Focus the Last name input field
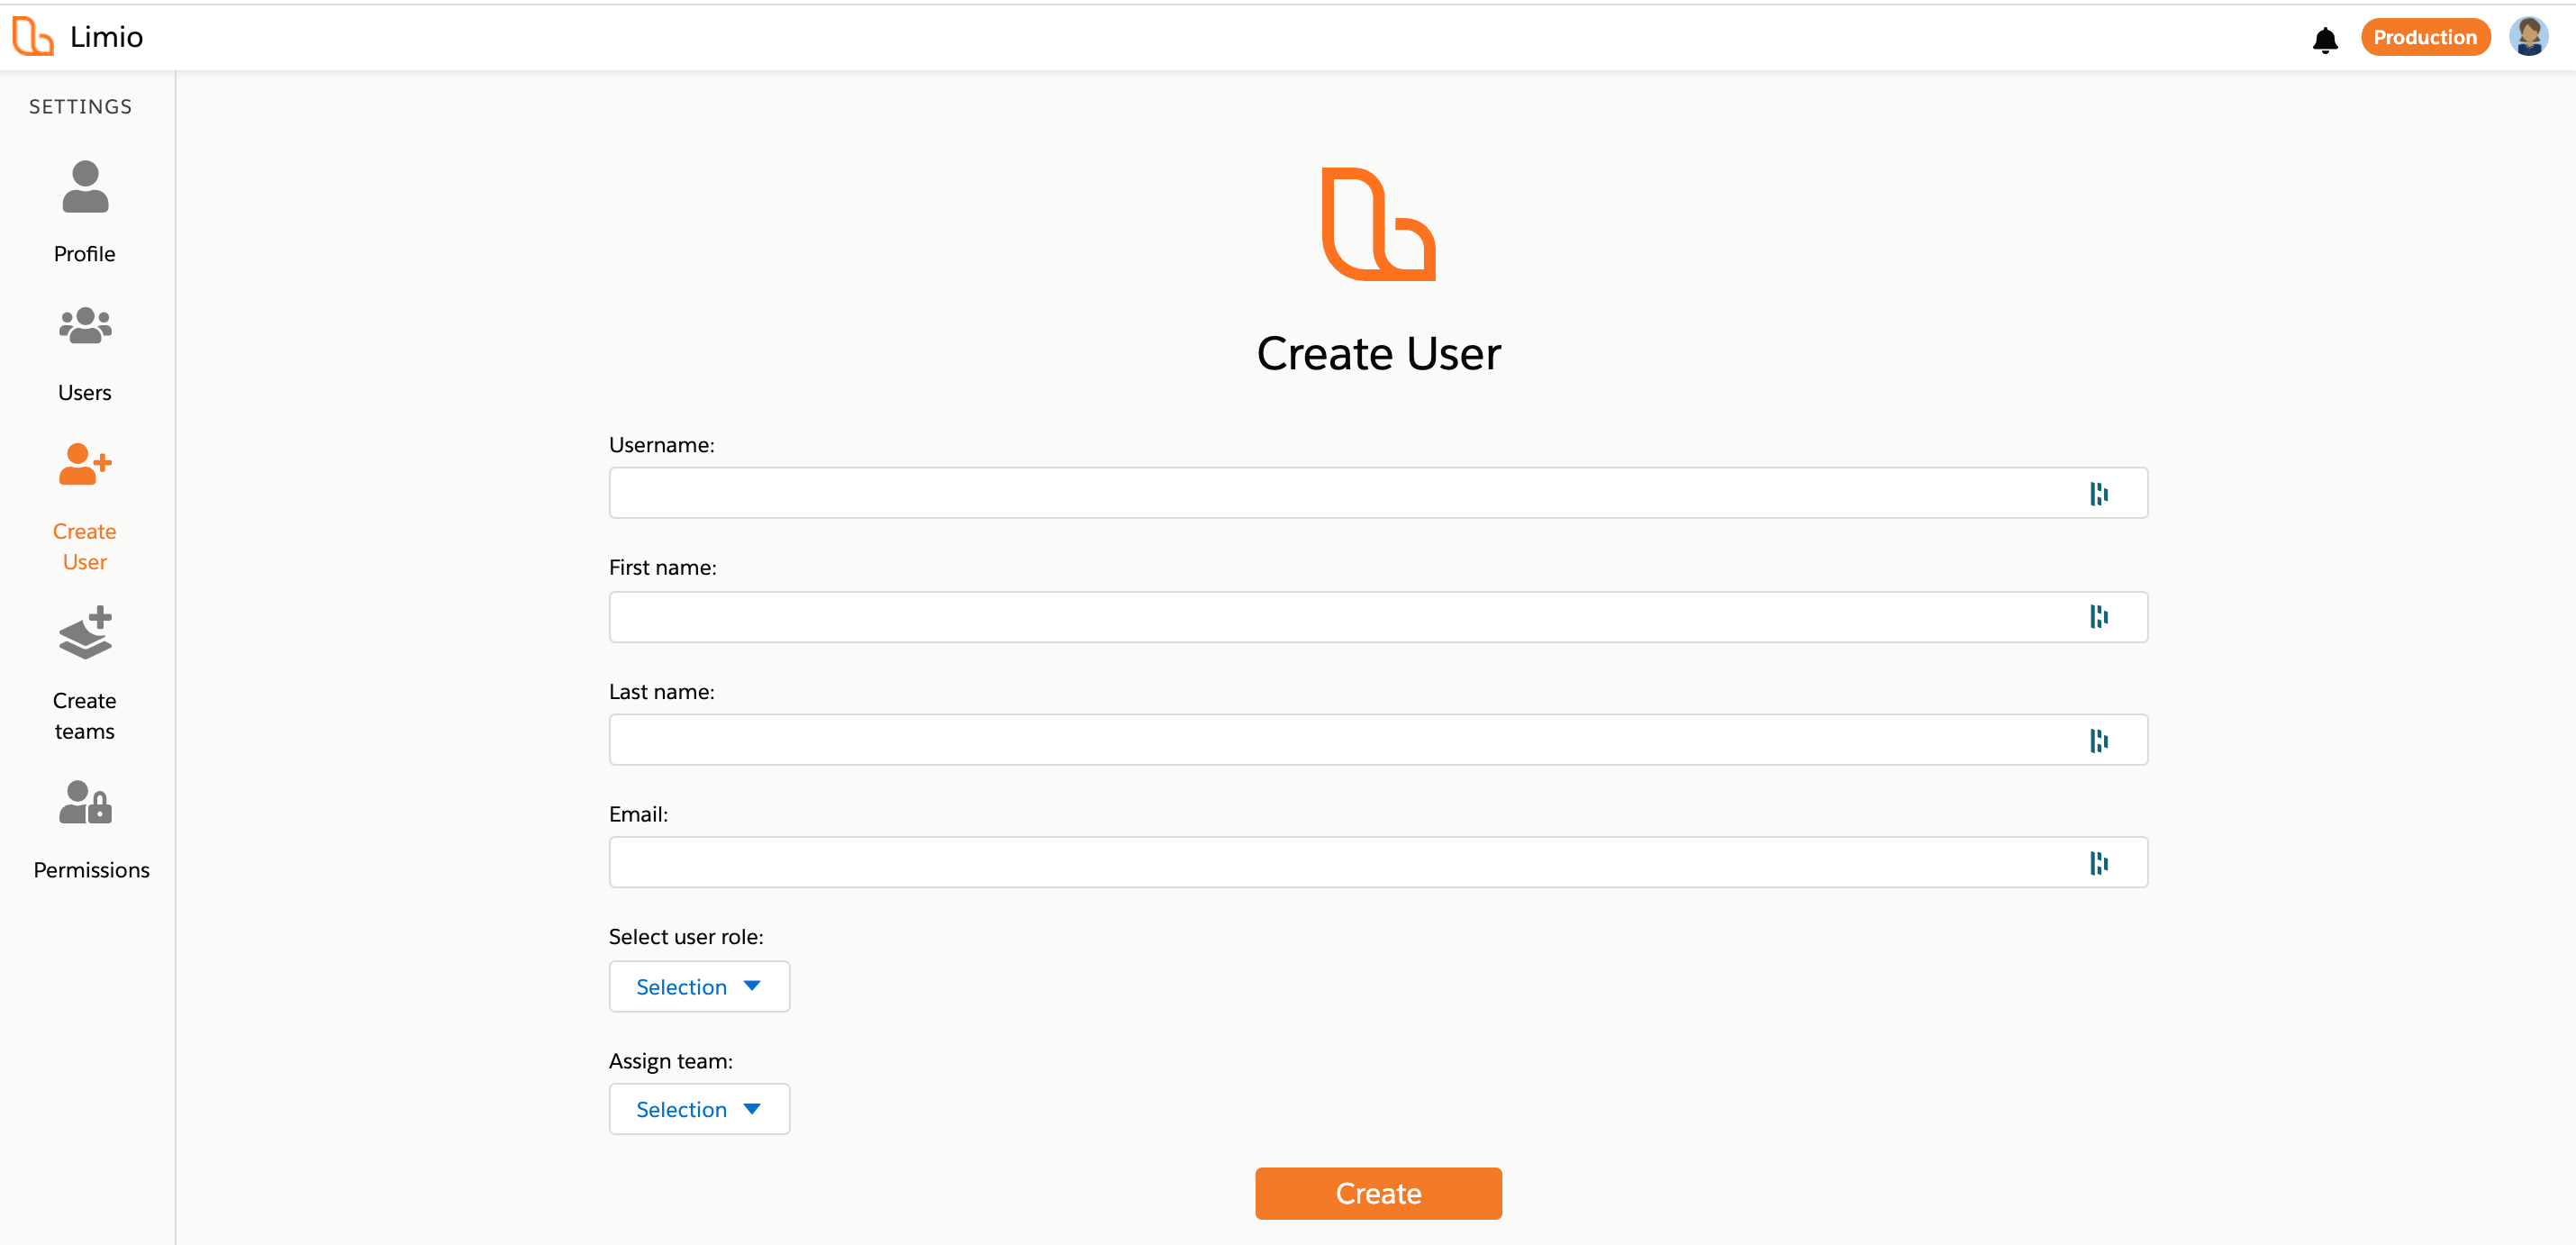The width and height of the screenshot is (2576, 1245). (x=1340, y=740)
